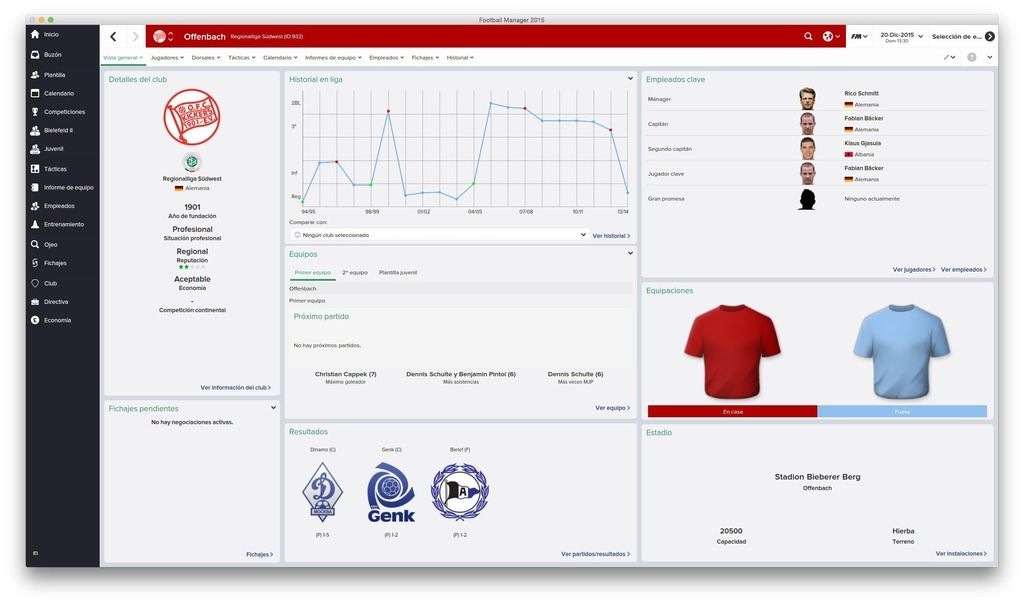1024x604 pixels.
Task: Open the FM menu dropdown
Action: (859, 37)
